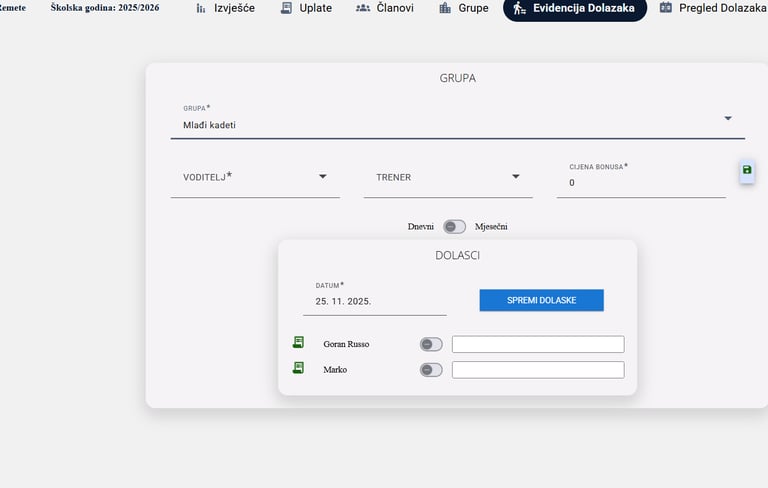
Task: Click the note field for Marko
Action: 538,370
